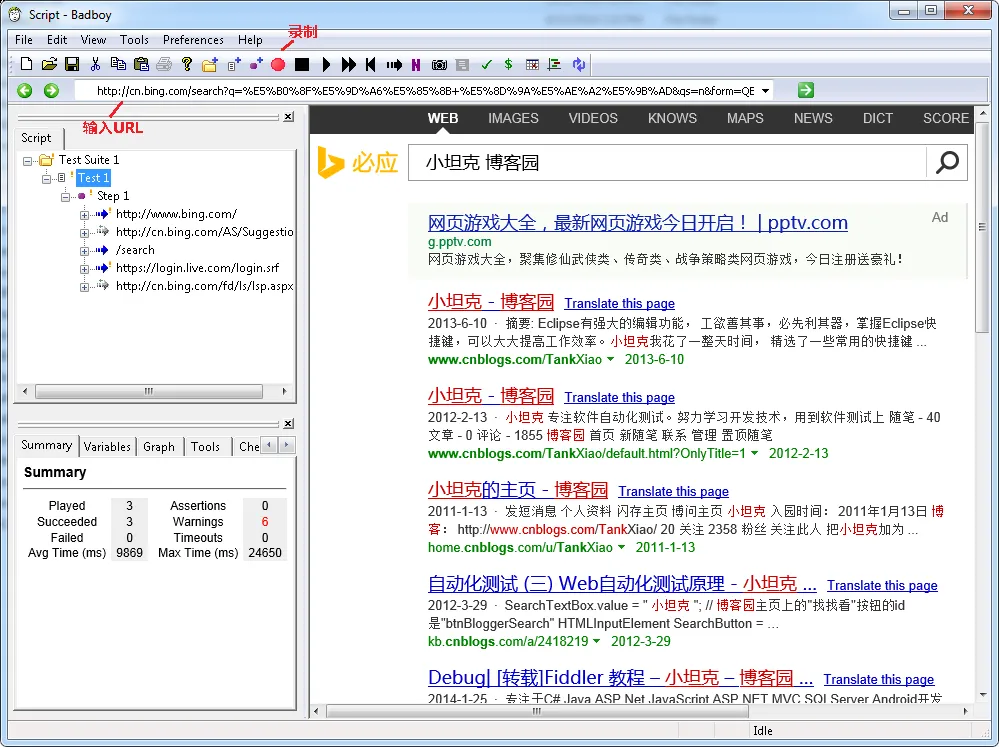The height and width of the screenshot is (747, 999).
Task: Click the Play All double-arrow icon
Action: click(x=349, y=64)
